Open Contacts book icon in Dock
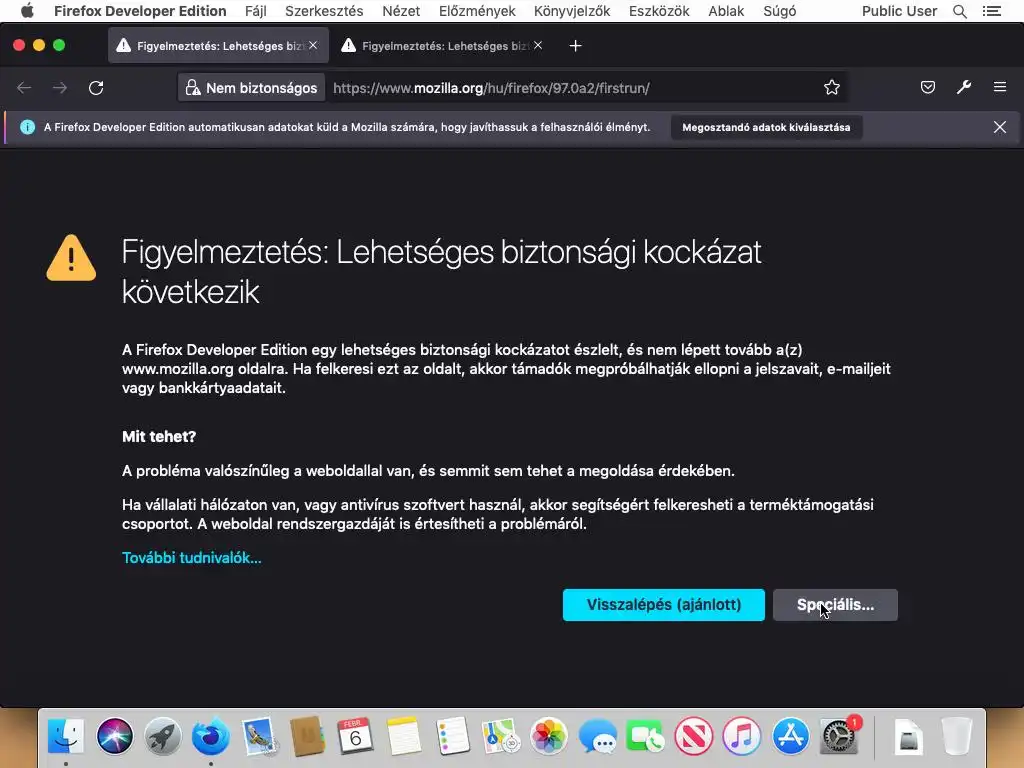This screenshot has height=768, width=1024. point(308,736)
